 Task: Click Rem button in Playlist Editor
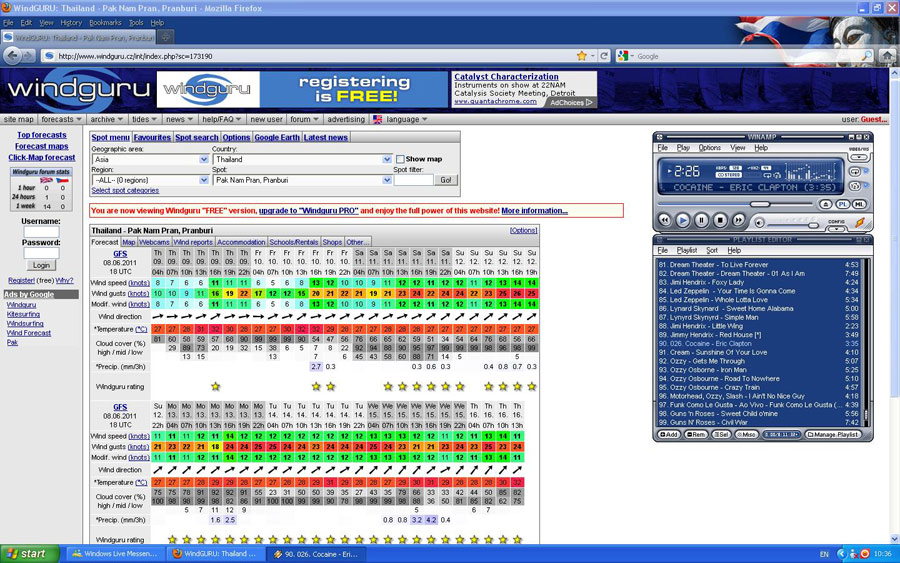click(696, 434)
